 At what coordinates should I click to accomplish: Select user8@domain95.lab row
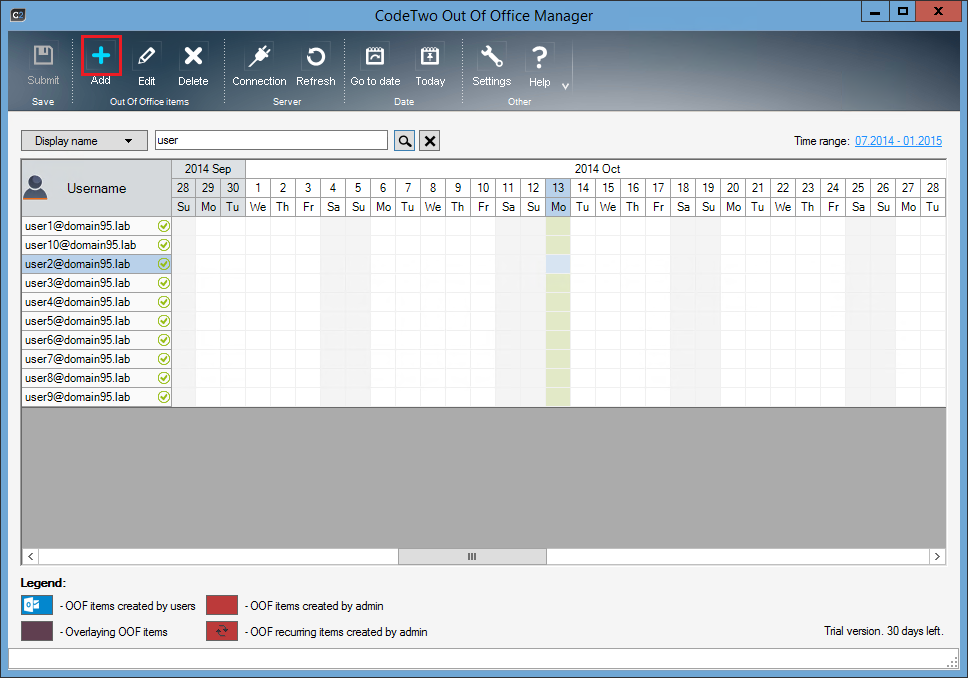tap(96, 378)
